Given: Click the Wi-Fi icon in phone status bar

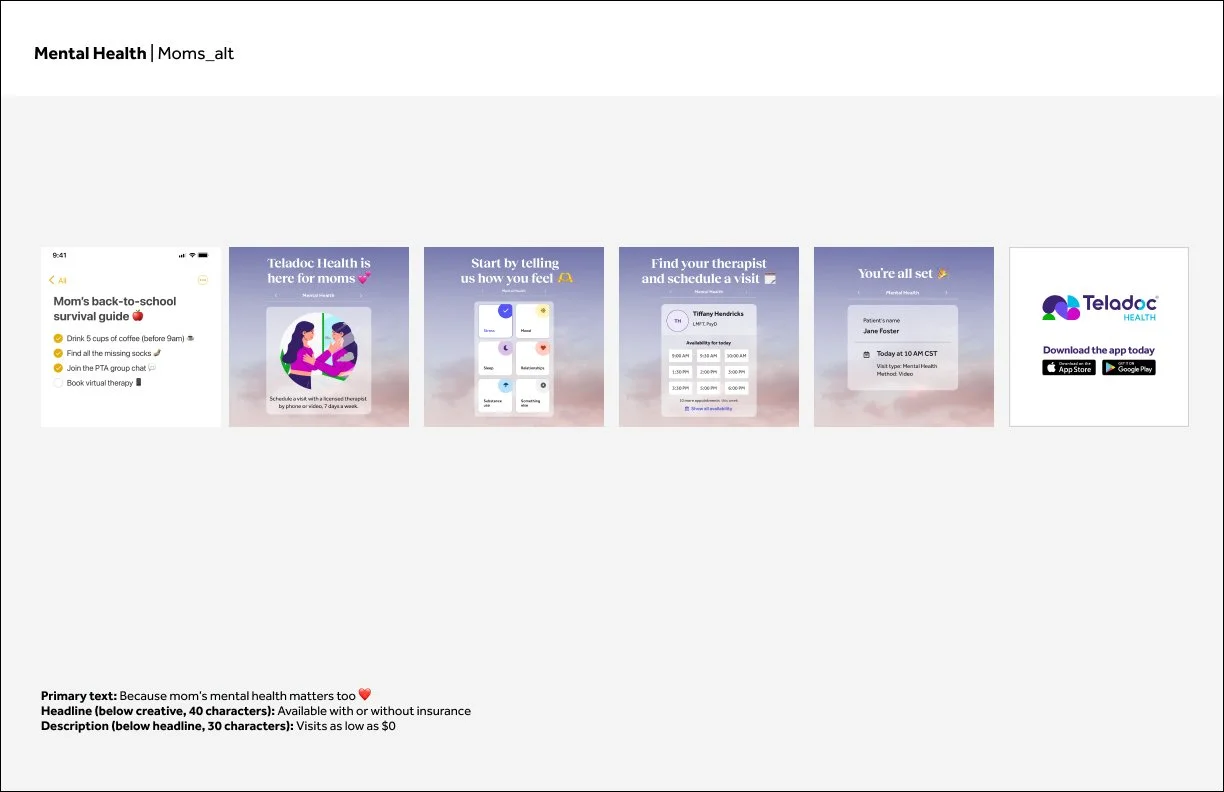Looking at the screenshot, I should click(x=192, y=255).
